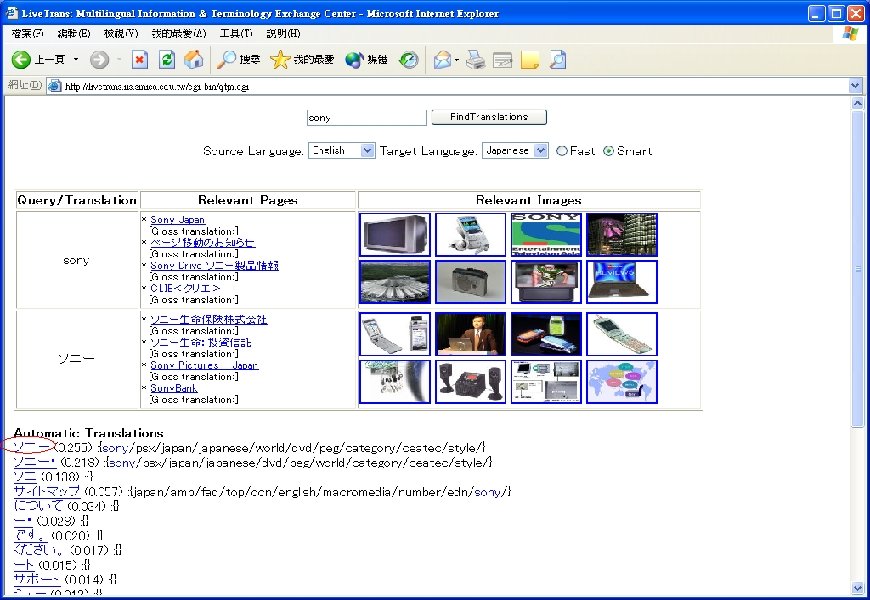870x600 pixels.
Task: Click the ください translation link
Action: (x=37, y=550)
